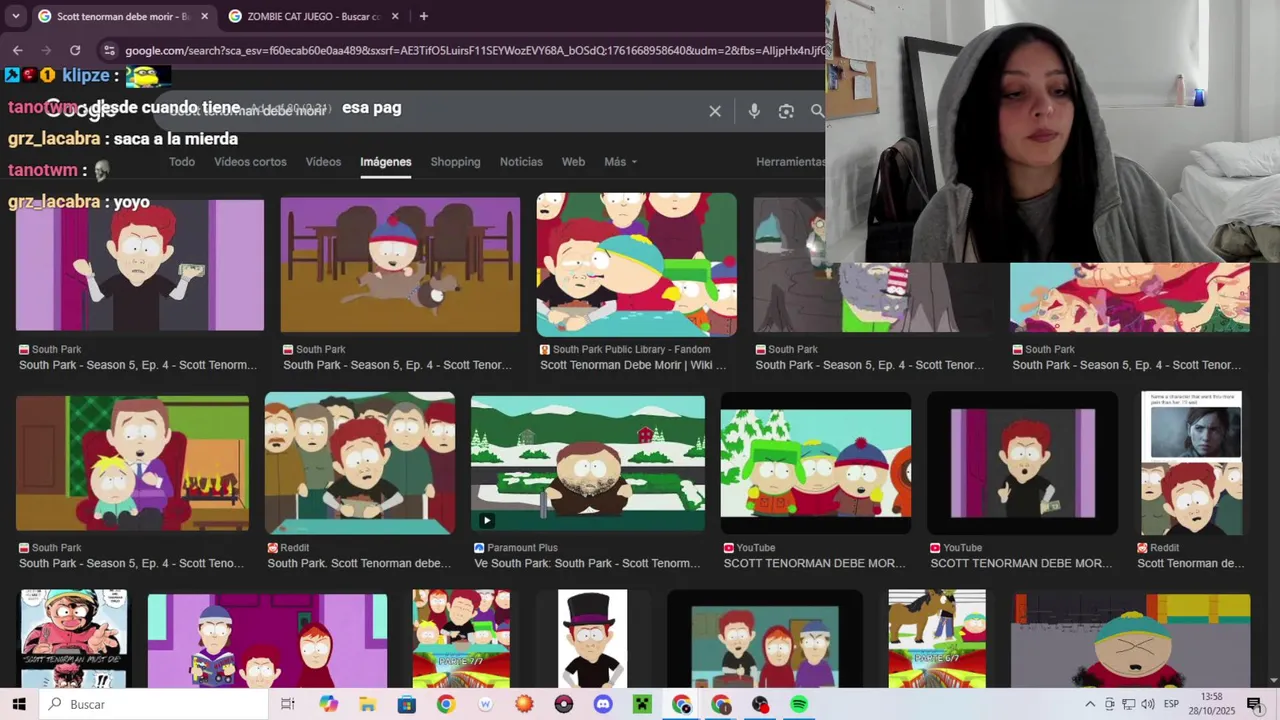Viewport: 1280px width, 720px height.
Task: Open top hat character thumbnail
Action: click(x=592, y=638)
